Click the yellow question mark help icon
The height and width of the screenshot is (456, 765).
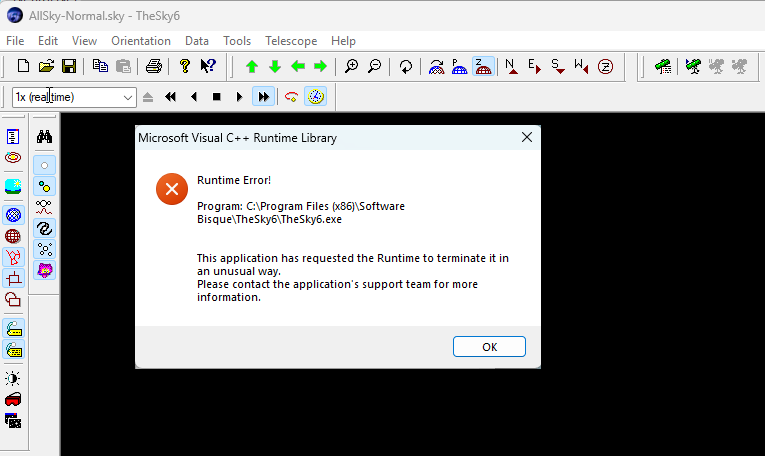(185, 66)
